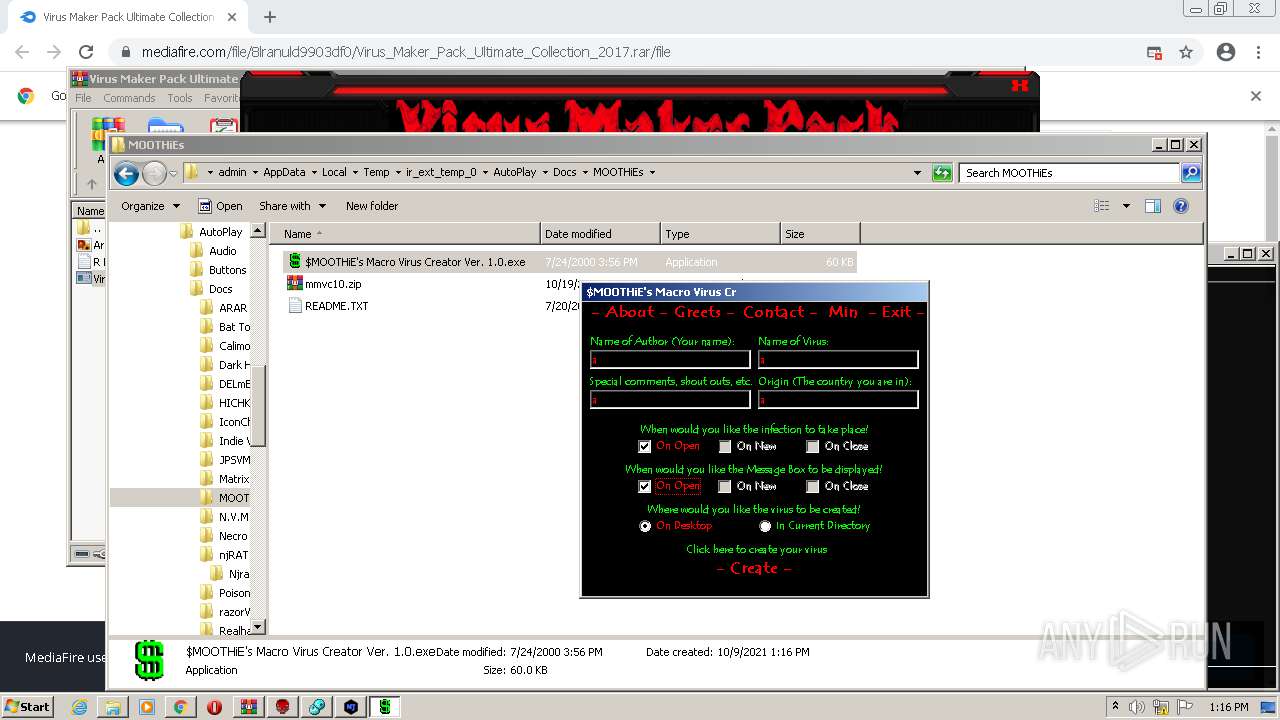Expand the address bar history dropdown
This screenshot has width=1280, height=720.
point(917,173)
